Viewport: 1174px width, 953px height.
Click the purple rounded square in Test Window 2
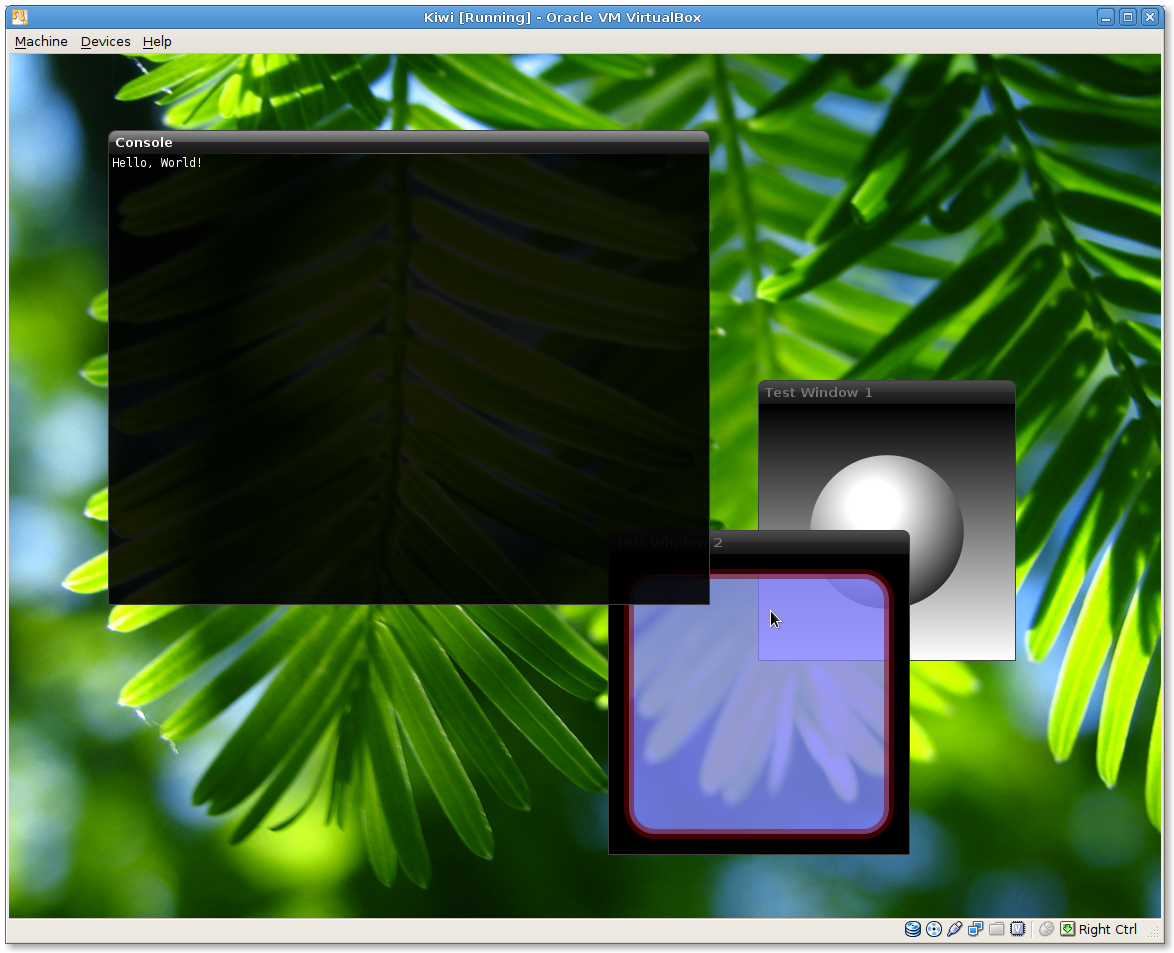point(758,704)
